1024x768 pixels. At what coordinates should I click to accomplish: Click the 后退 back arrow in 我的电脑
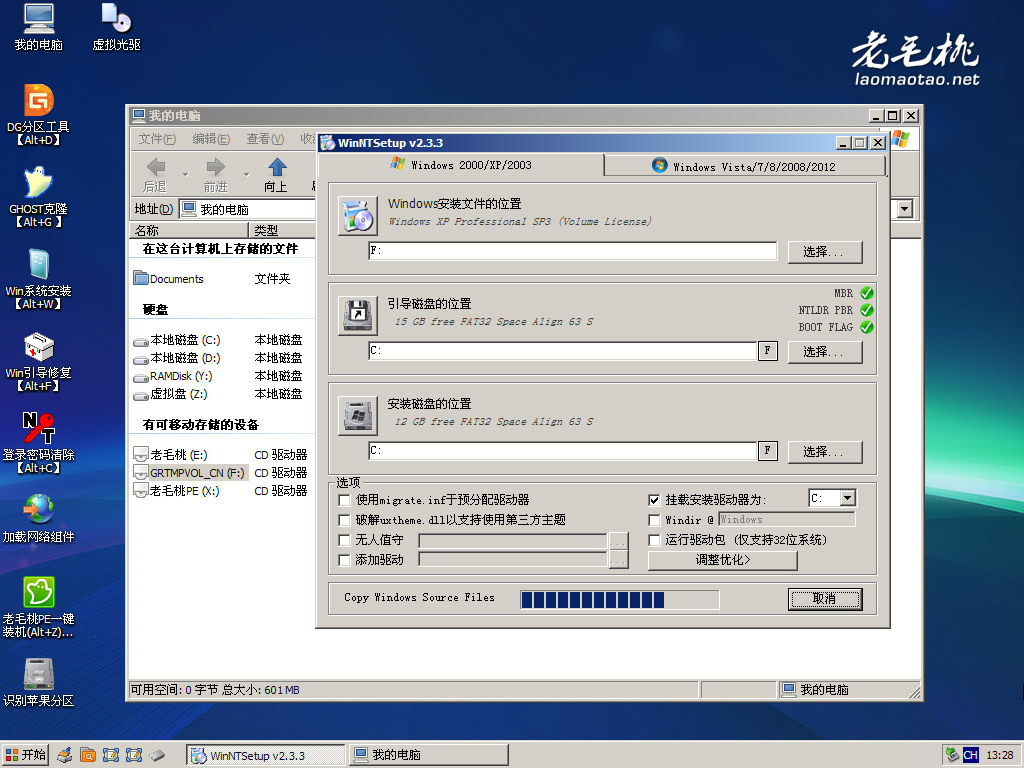point(155,174)
